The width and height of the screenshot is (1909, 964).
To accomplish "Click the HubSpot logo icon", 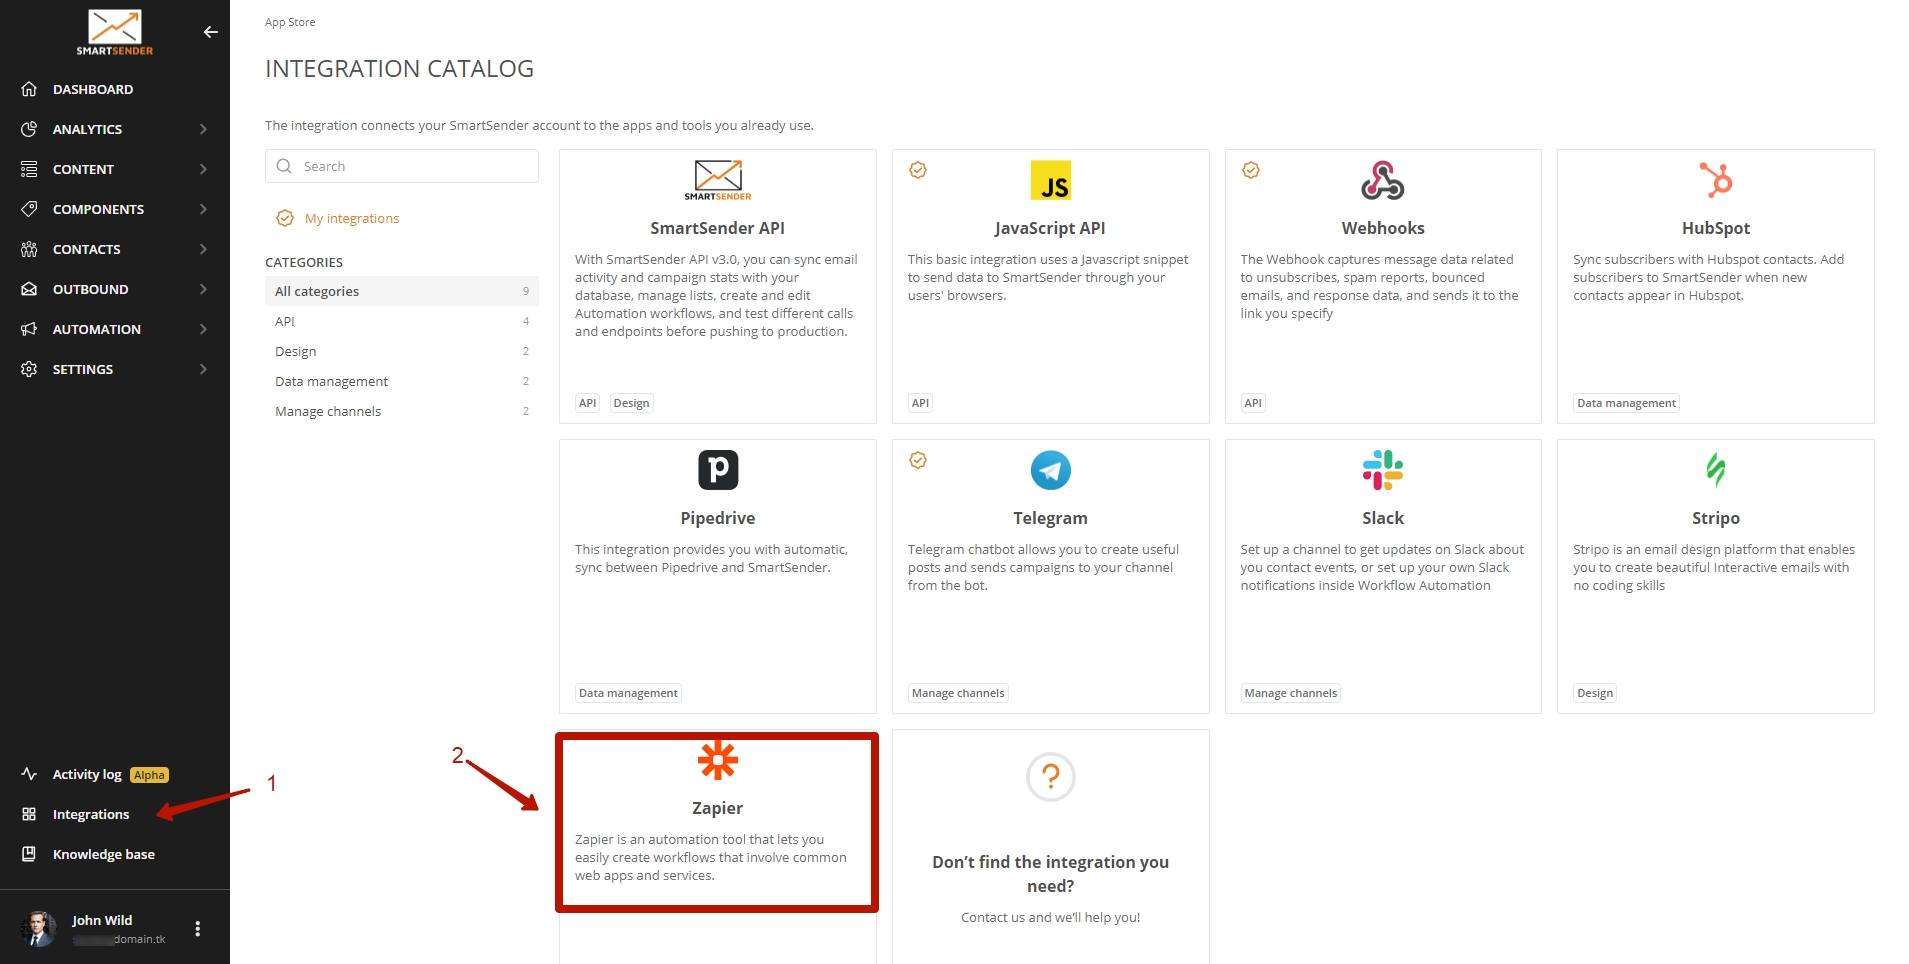I will pos(1715,180).
